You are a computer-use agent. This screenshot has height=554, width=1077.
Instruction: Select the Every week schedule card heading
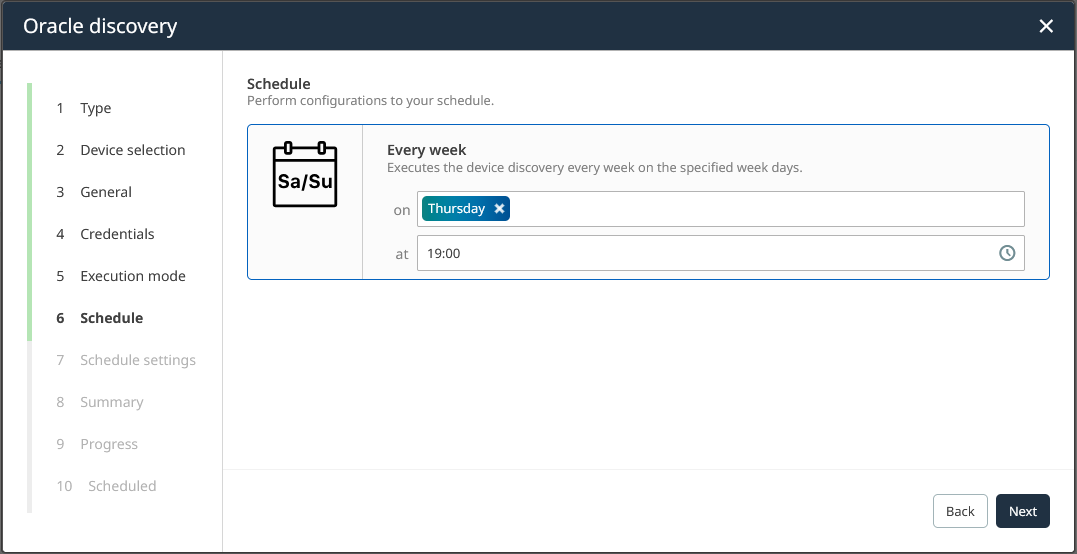coord(427,150)
